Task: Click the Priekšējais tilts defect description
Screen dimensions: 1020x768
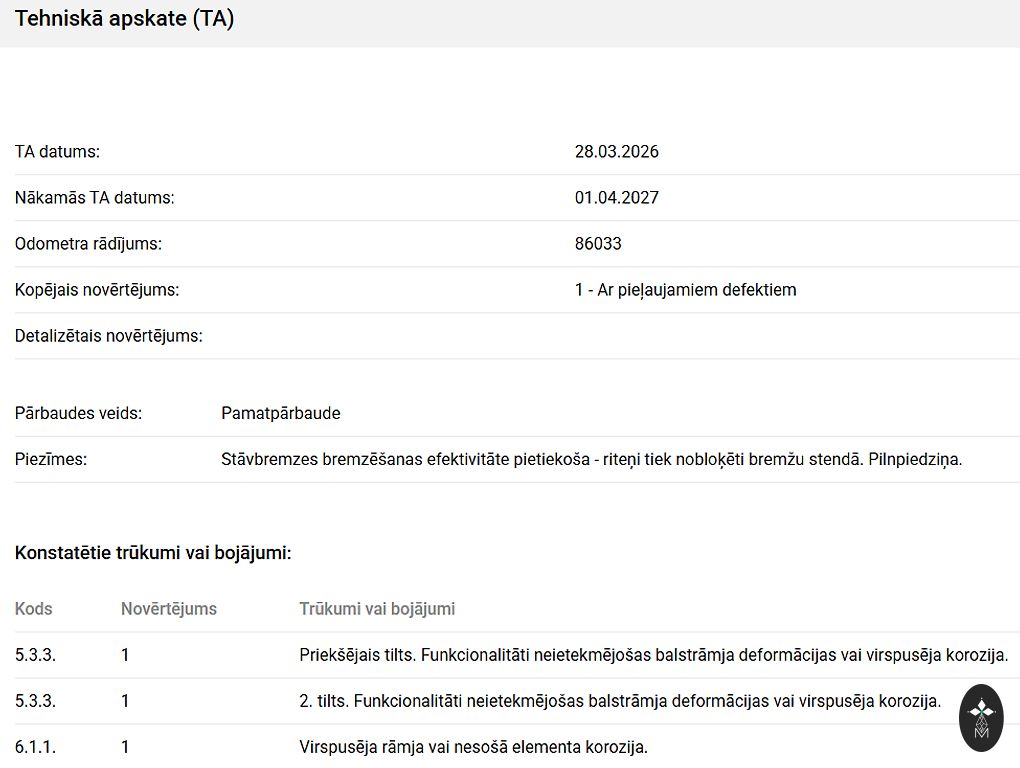Action: click(x=653, y=656)
